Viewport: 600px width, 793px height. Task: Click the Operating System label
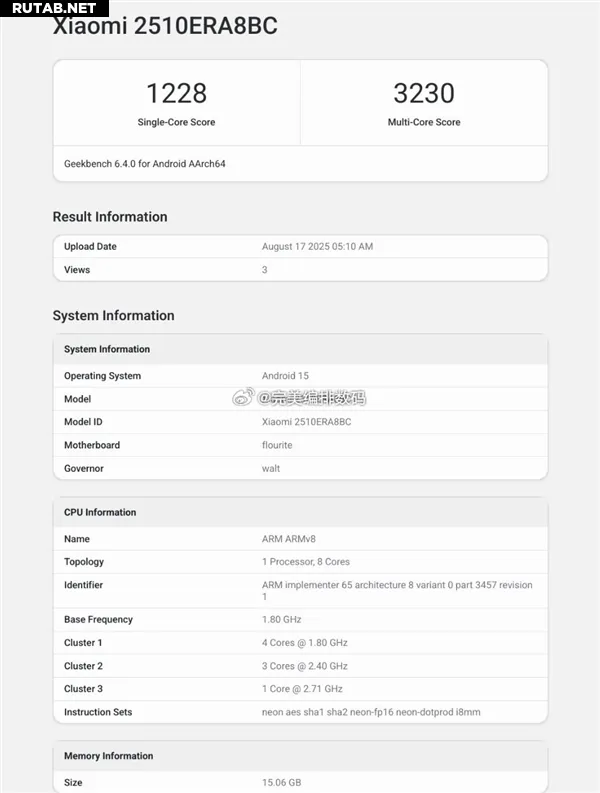102,376
